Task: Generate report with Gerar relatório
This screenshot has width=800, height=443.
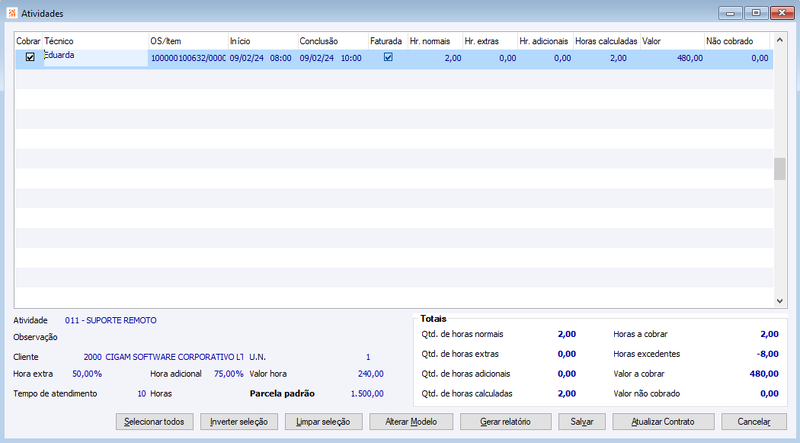Action: [506, 422]
